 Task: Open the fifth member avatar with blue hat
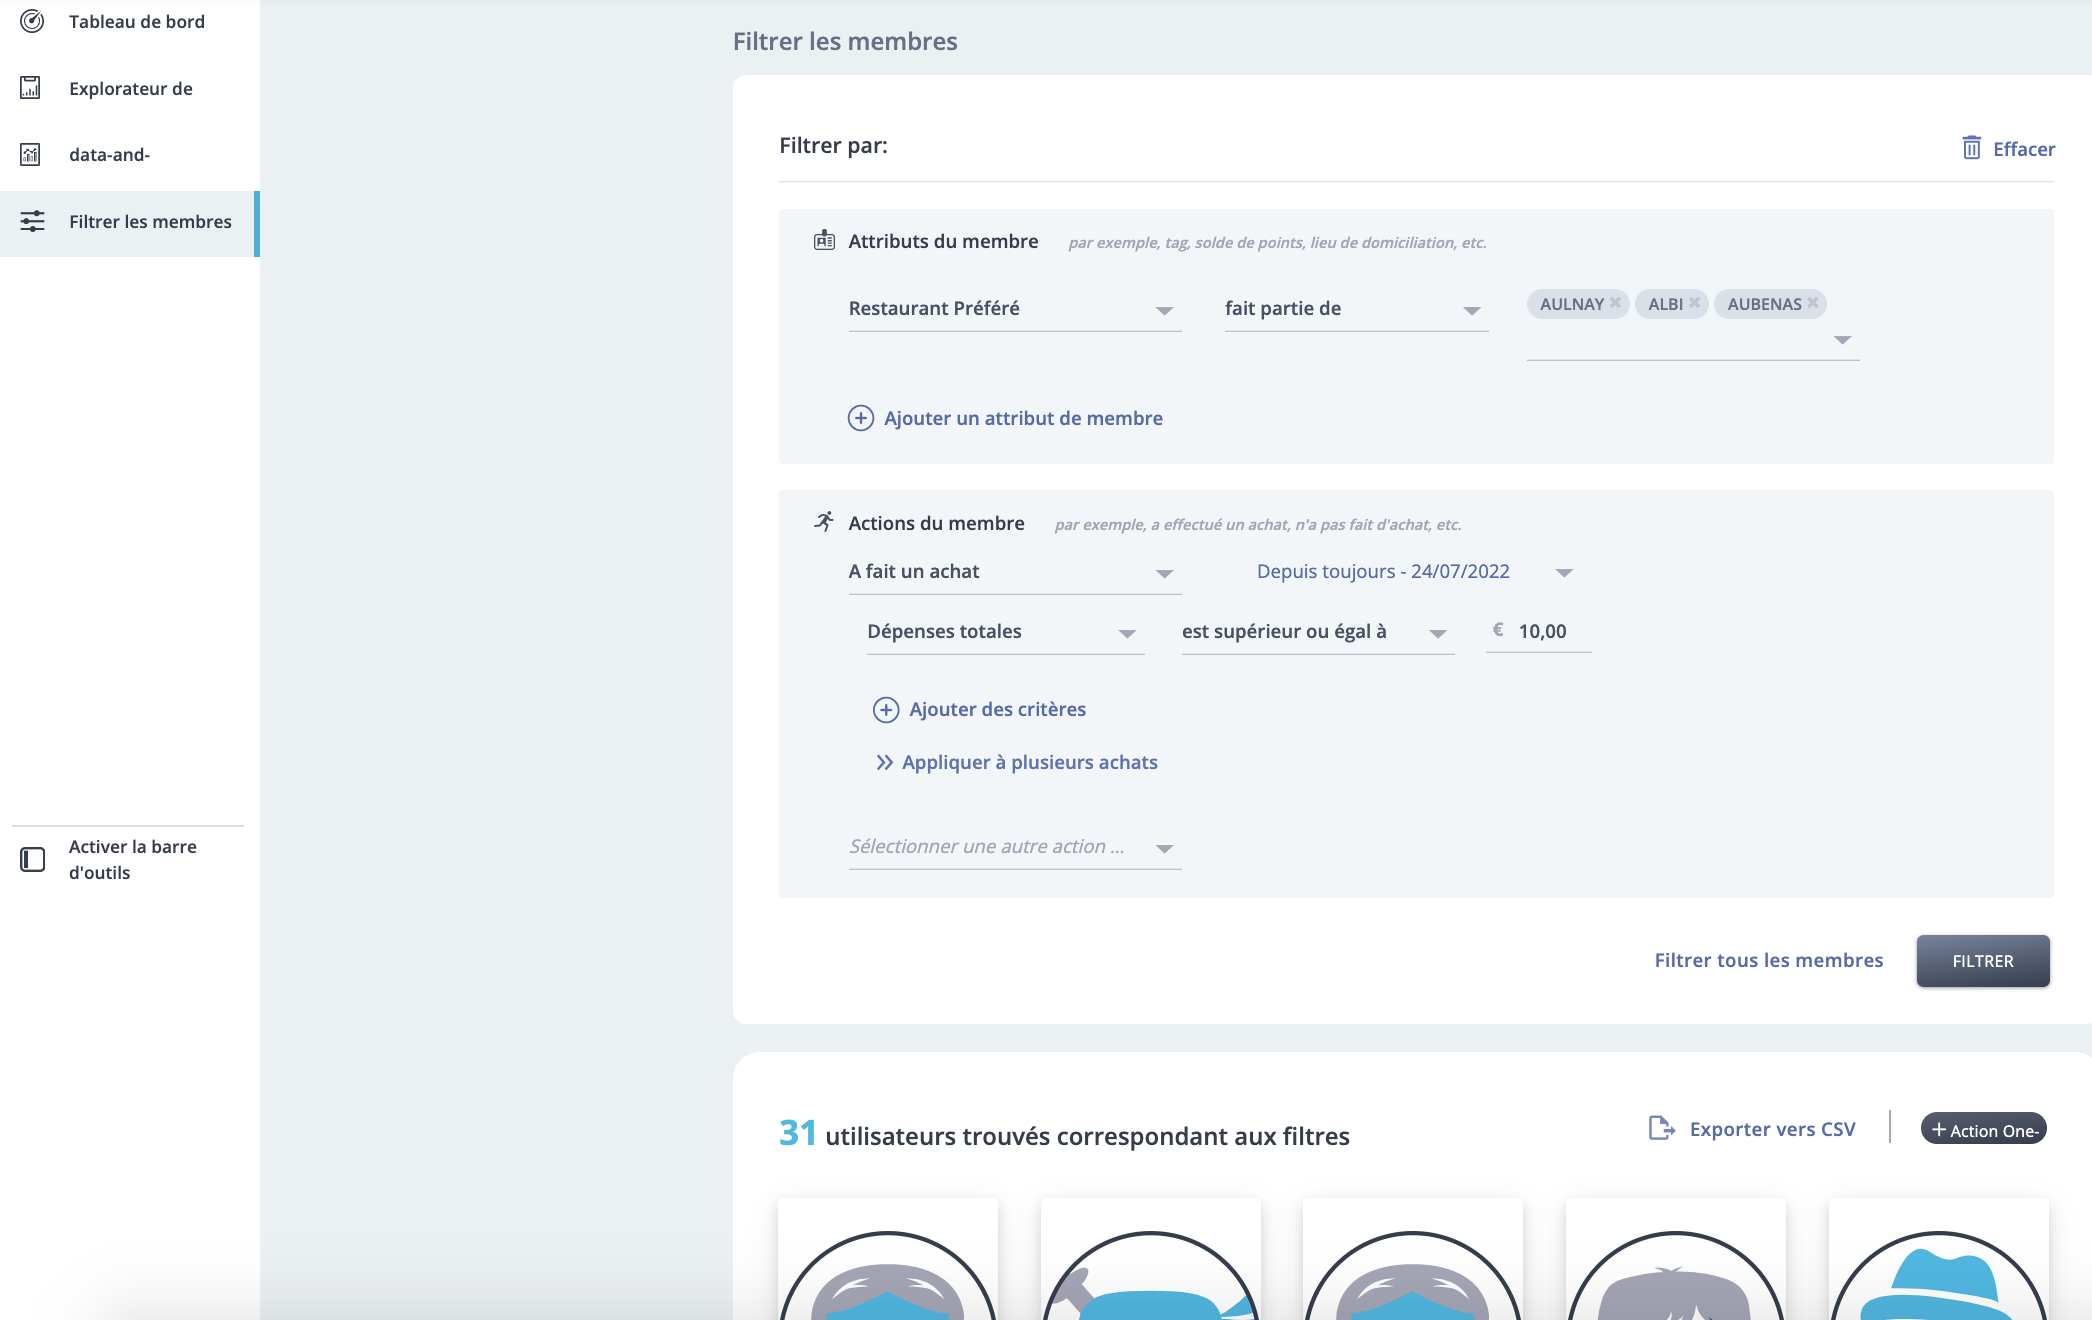click(1939, 1259)
